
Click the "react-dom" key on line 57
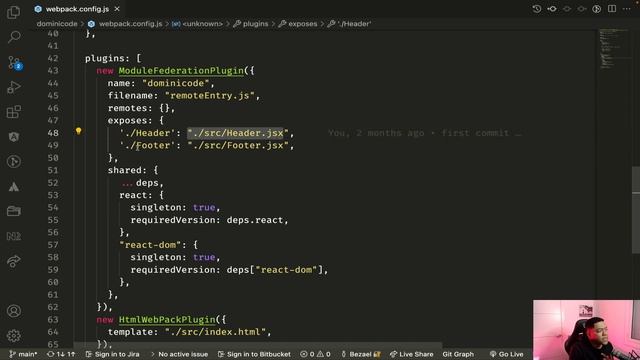click(x=150, y=245)
